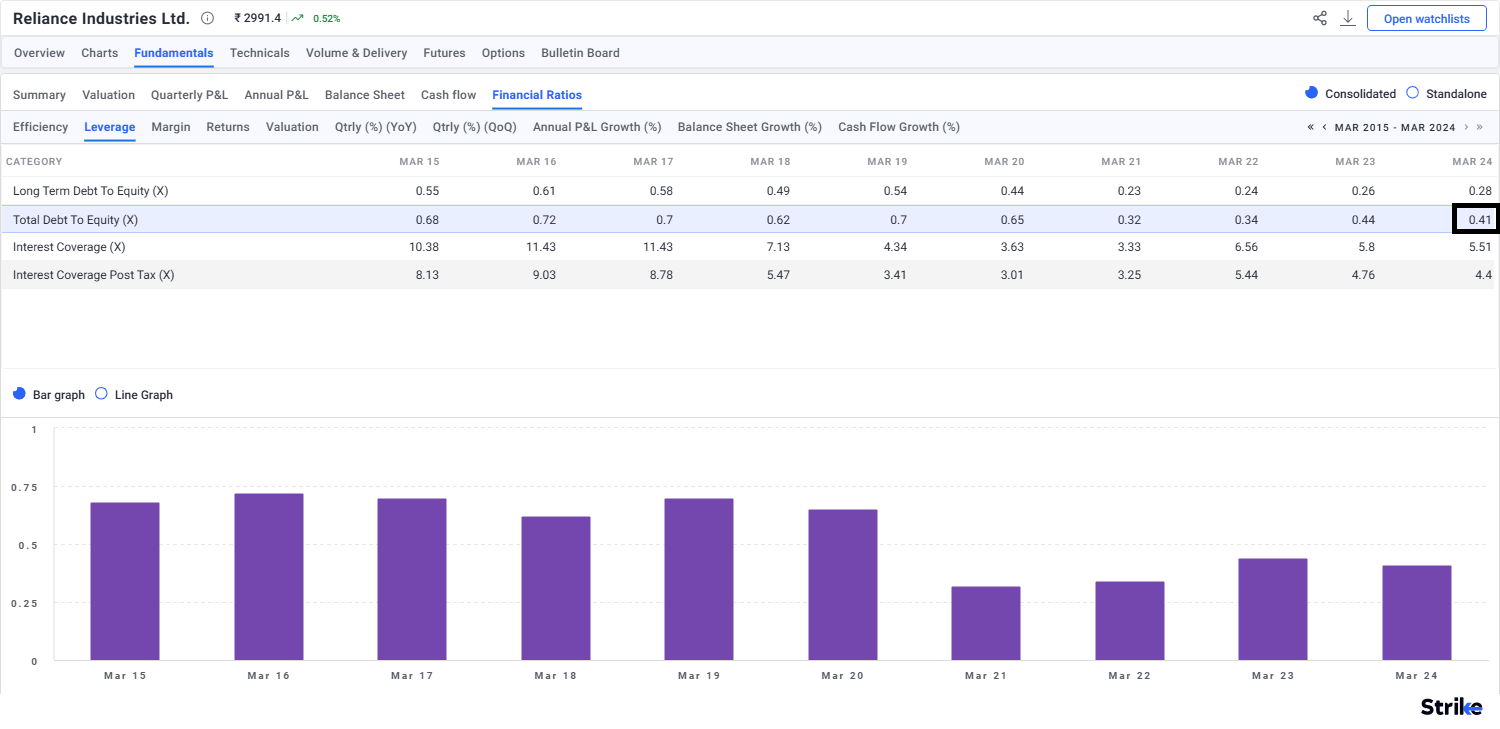
Task: Open the Cash flow sub-tab
Action: [x=448, y=95]
